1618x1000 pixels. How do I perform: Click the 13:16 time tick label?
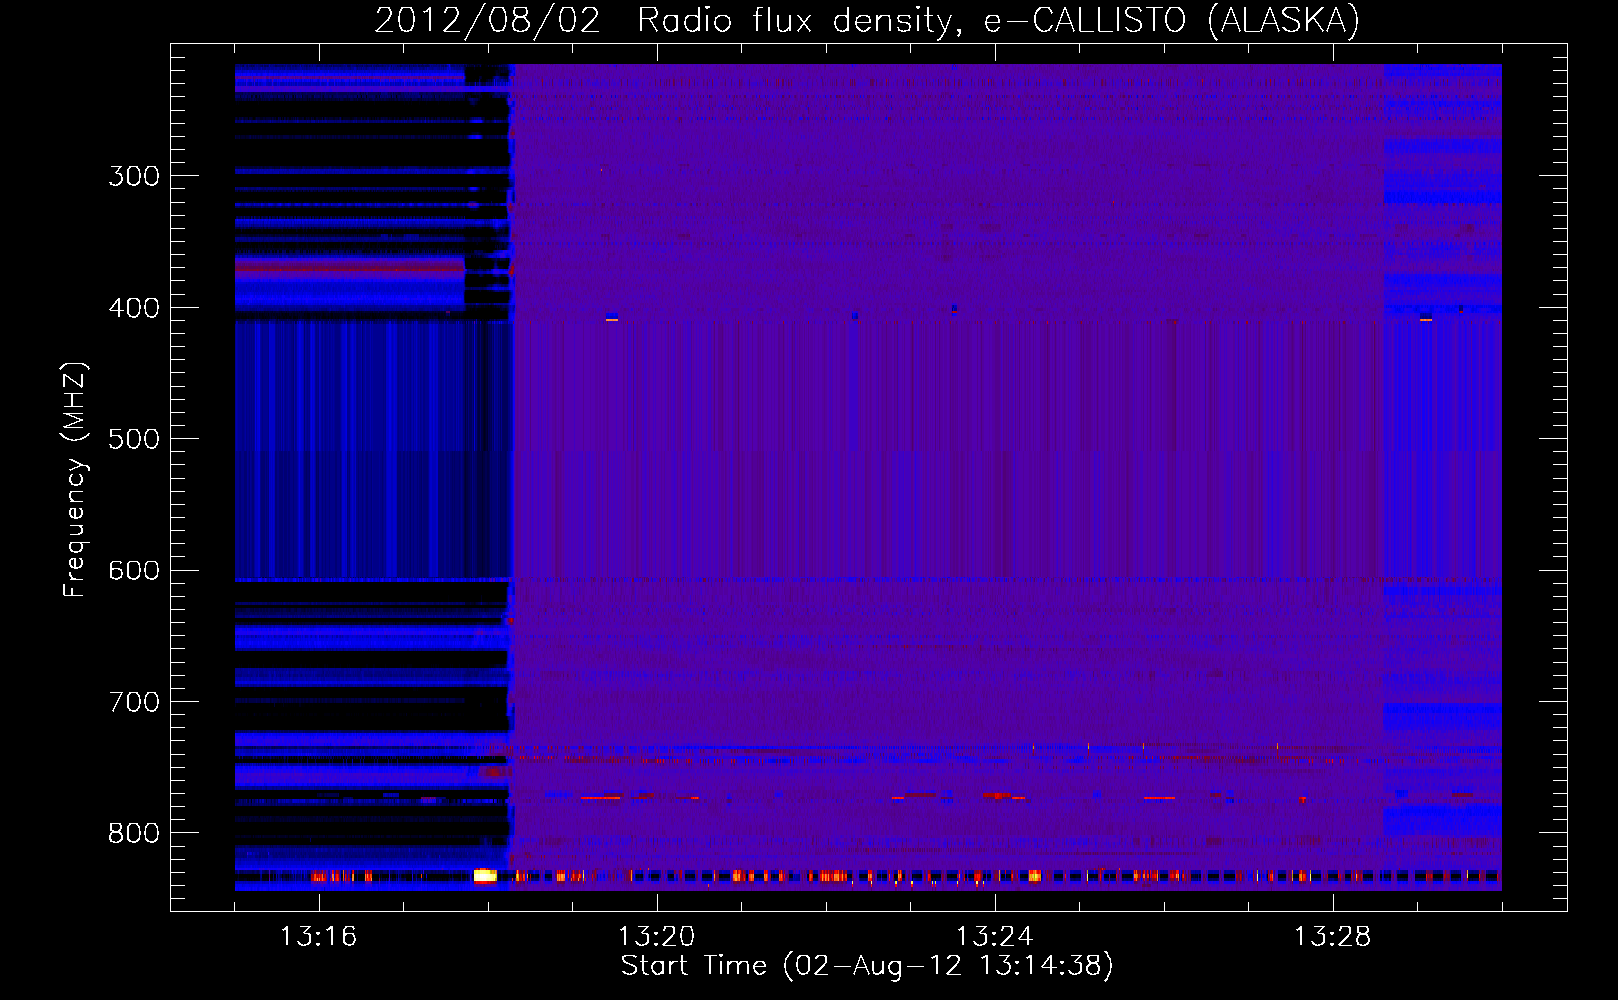[318, 937]
